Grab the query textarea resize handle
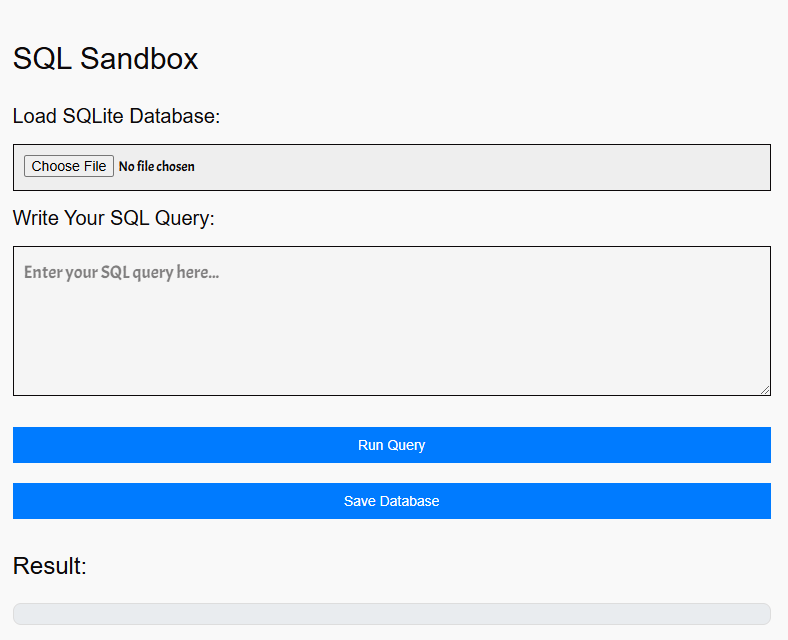This screenshot has height=640, width=788. pyautogui.click(x=765, y=390)
